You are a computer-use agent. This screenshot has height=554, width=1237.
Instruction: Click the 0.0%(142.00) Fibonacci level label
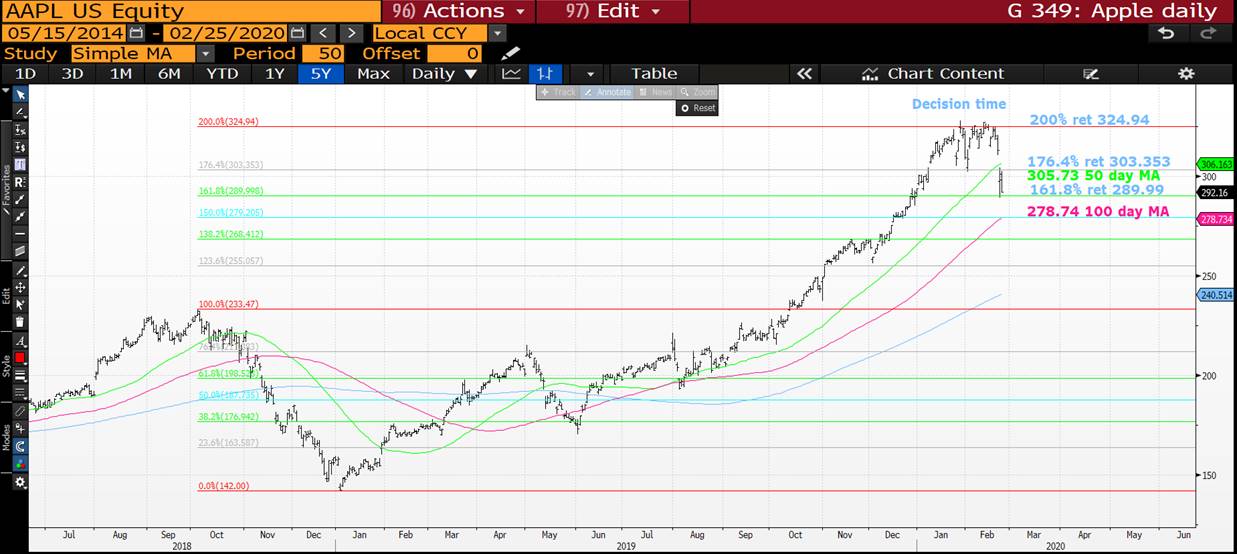coord(224,486)
